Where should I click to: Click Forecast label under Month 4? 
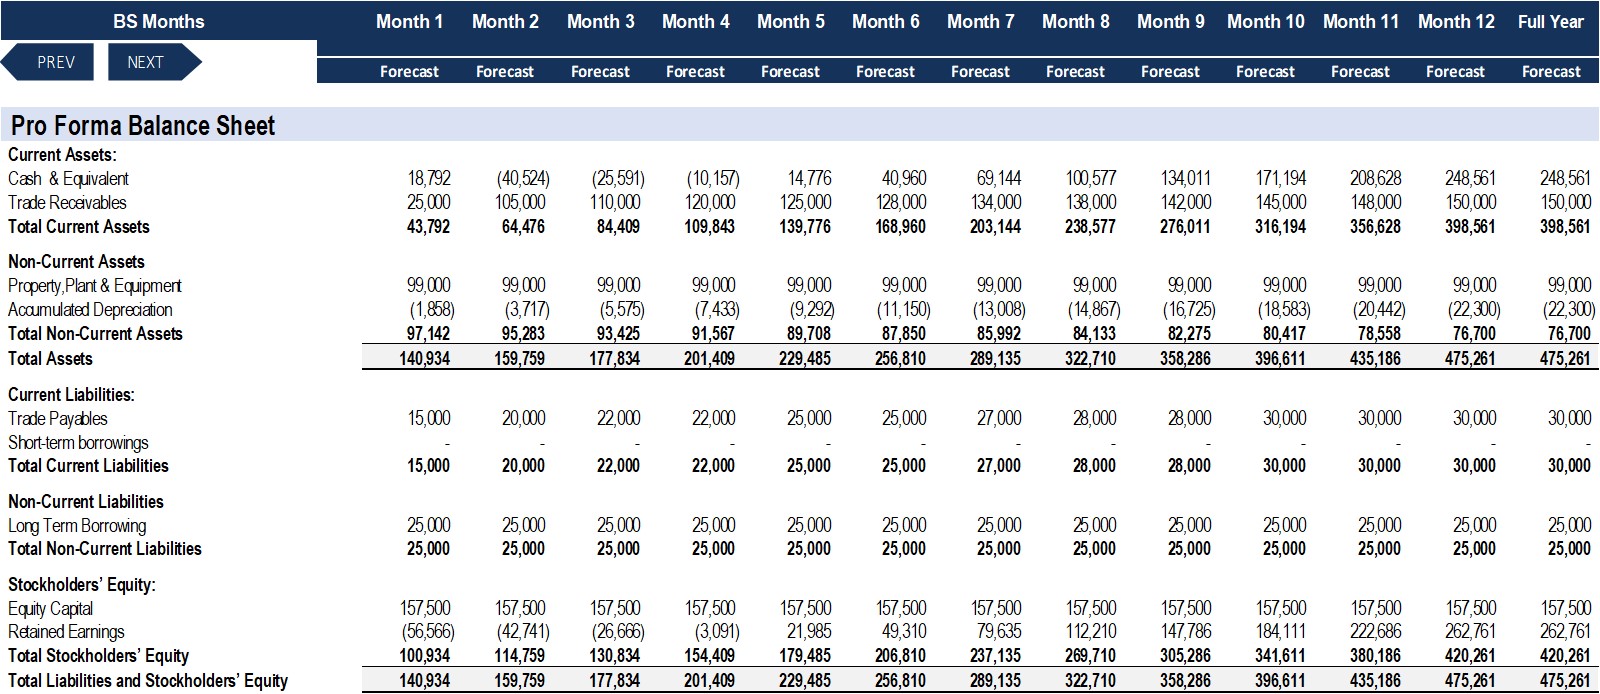(x=695, y=72)
